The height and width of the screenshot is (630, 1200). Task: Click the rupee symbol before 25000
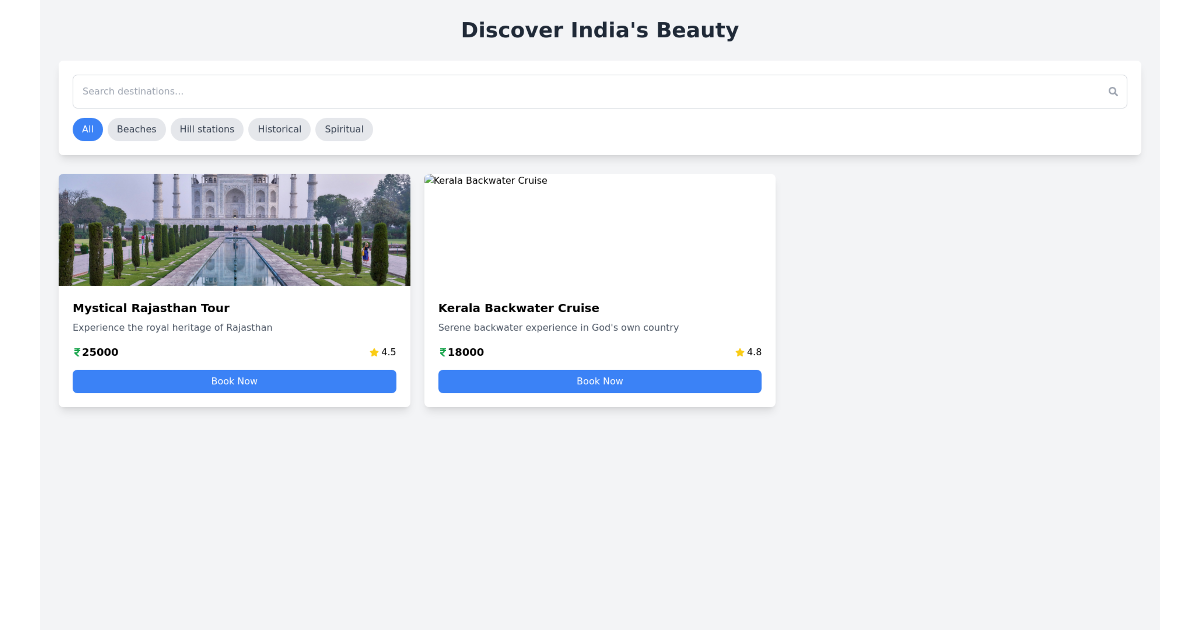coord(75,352)
